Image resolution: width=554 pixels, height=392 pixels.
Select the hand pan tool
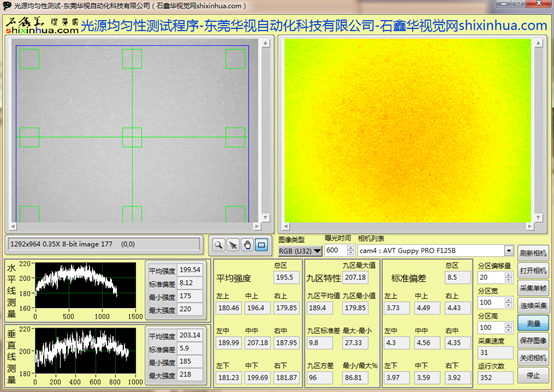(x=247, y=245)
